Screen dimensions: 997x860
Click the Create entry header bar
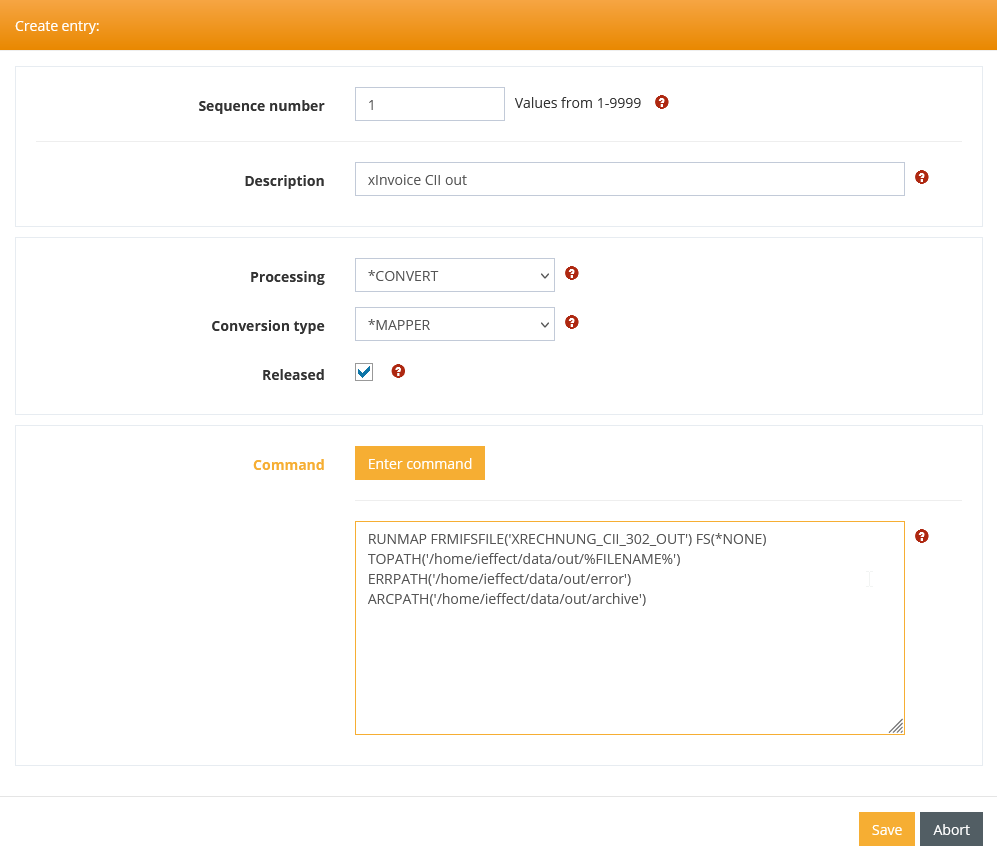[x=498, y=25]
